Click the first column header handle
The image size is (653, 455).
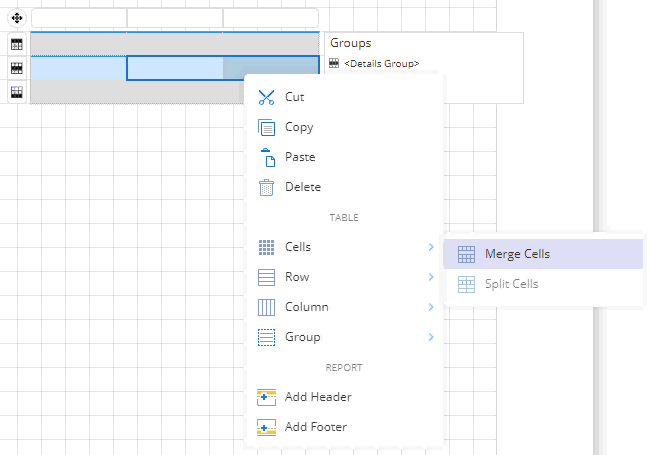coord(79,18)
